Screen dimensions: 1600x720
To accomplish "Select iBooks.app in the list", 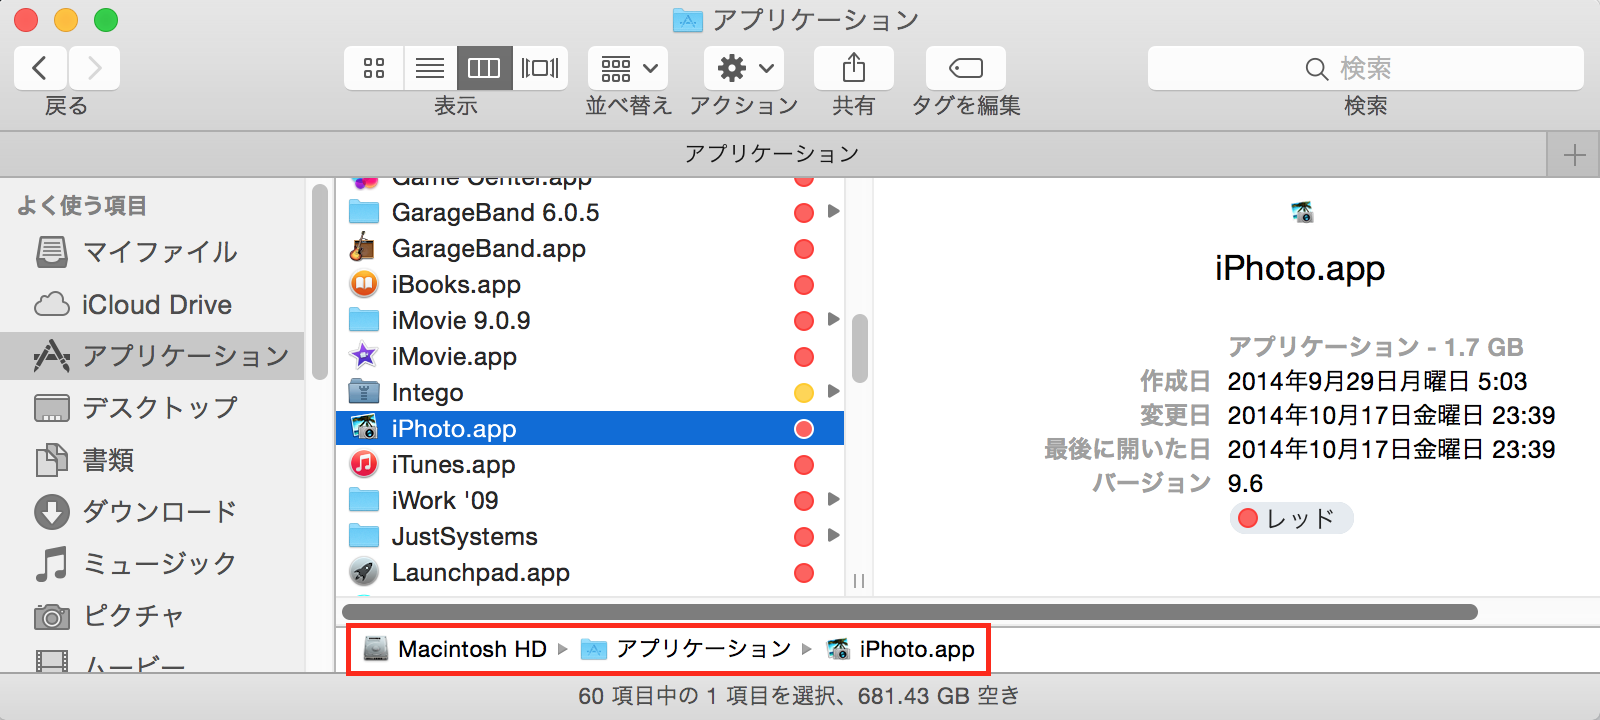I will tap(590, 284).
